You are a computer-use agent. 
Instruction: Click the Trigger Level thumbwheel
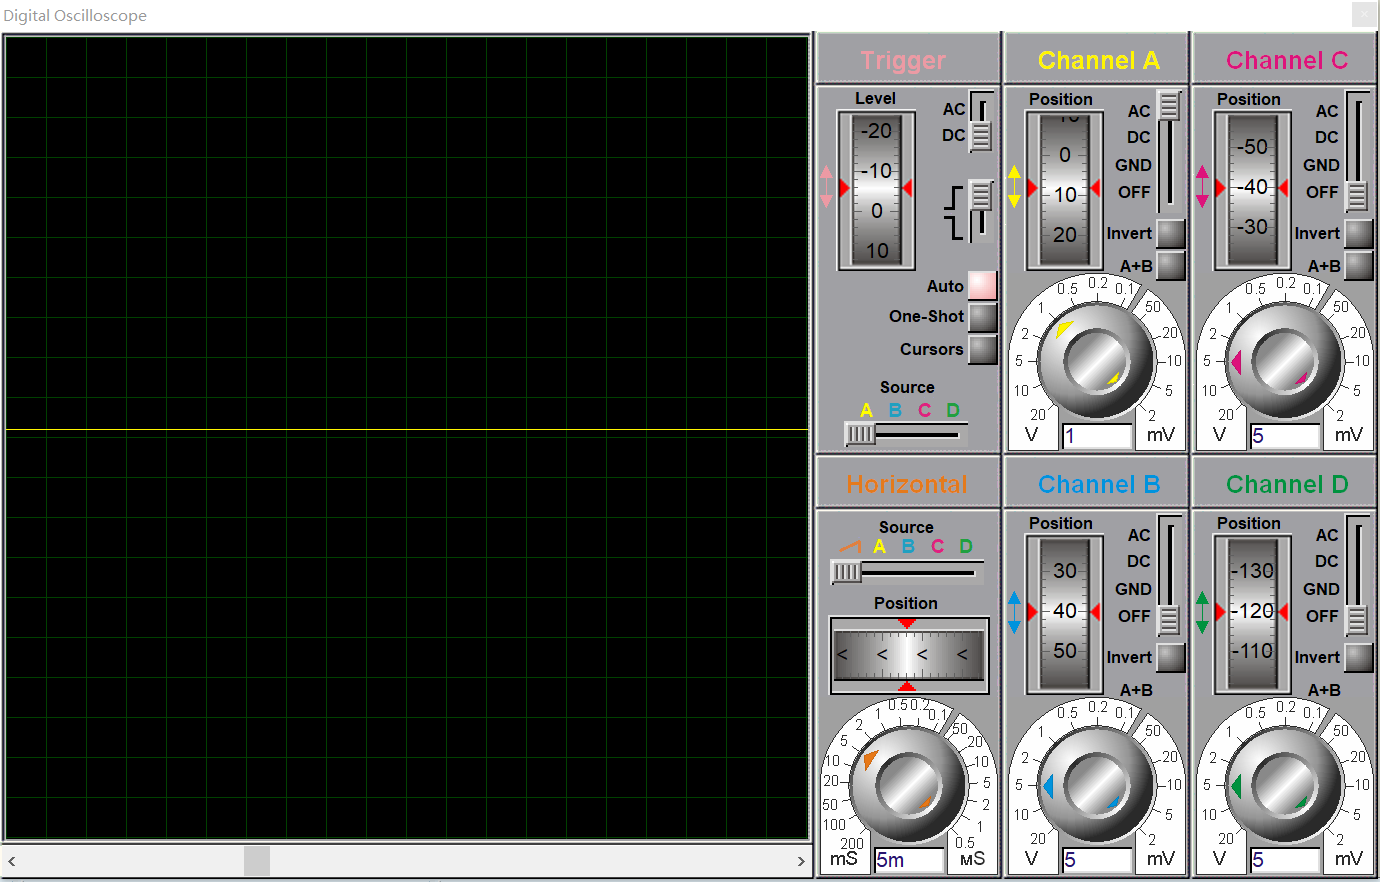876,189
